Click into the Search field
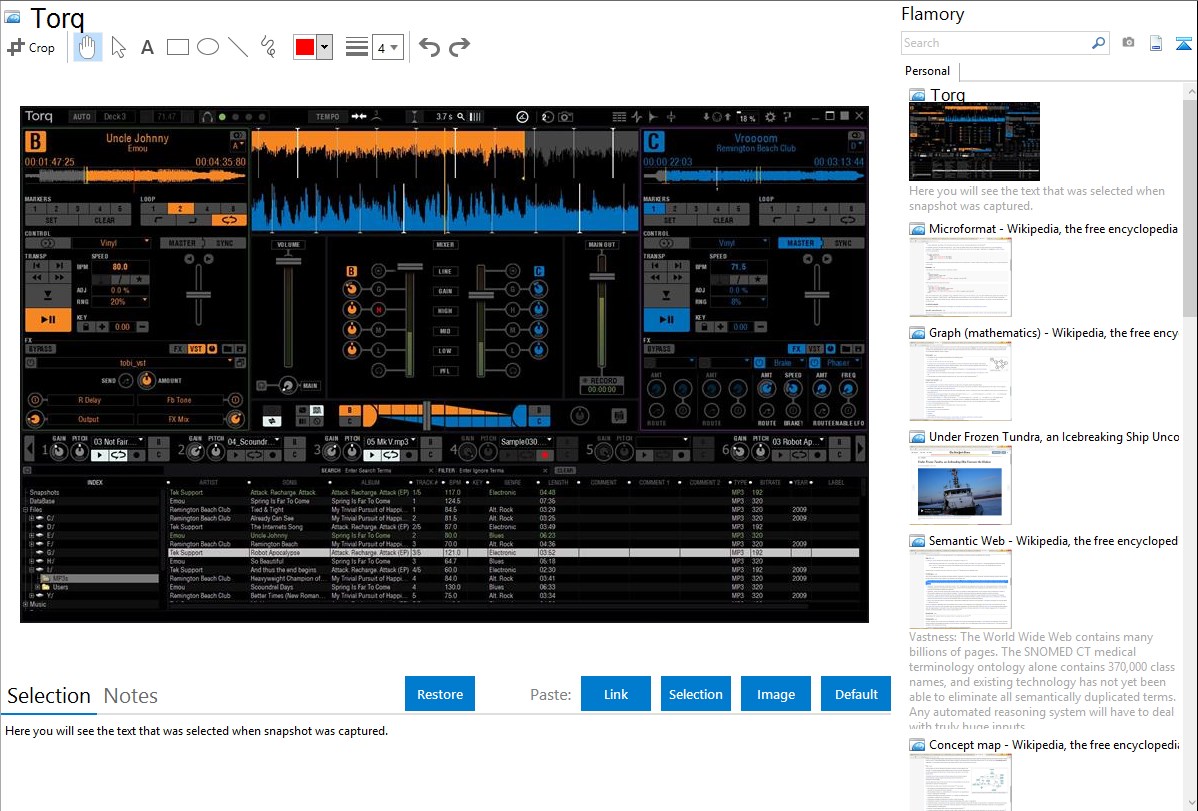The height and width of the screenshot is (811, 1198). 995,43
